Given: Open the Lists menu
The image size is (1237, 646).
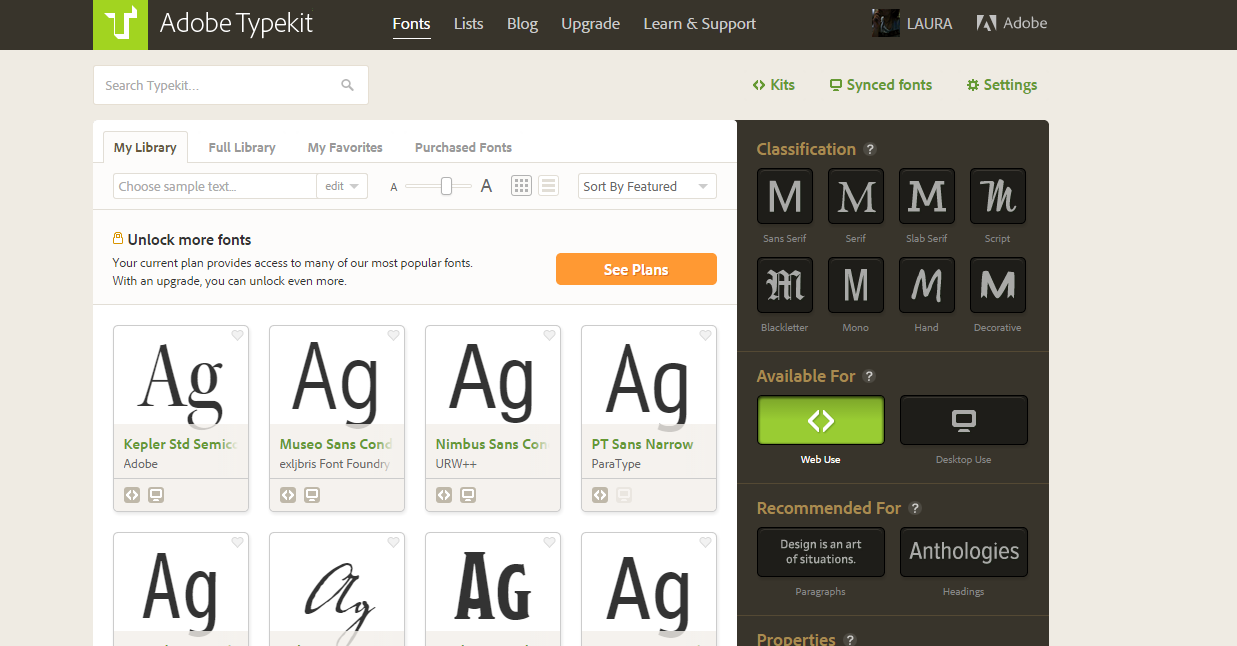Looking at the screenshot, I should point(469,23).
